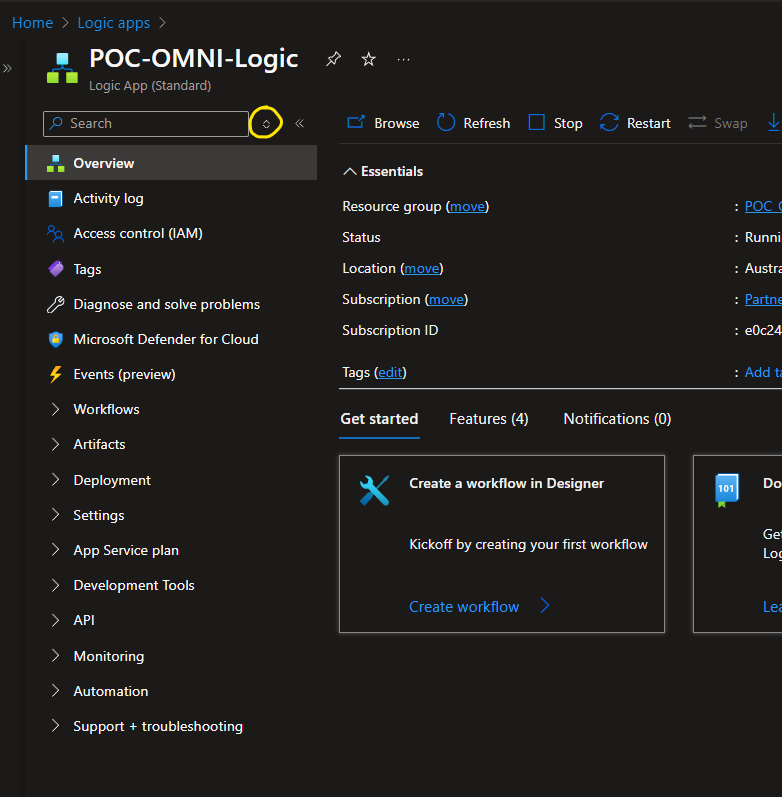Open the POC resource group link

(763, 206)
